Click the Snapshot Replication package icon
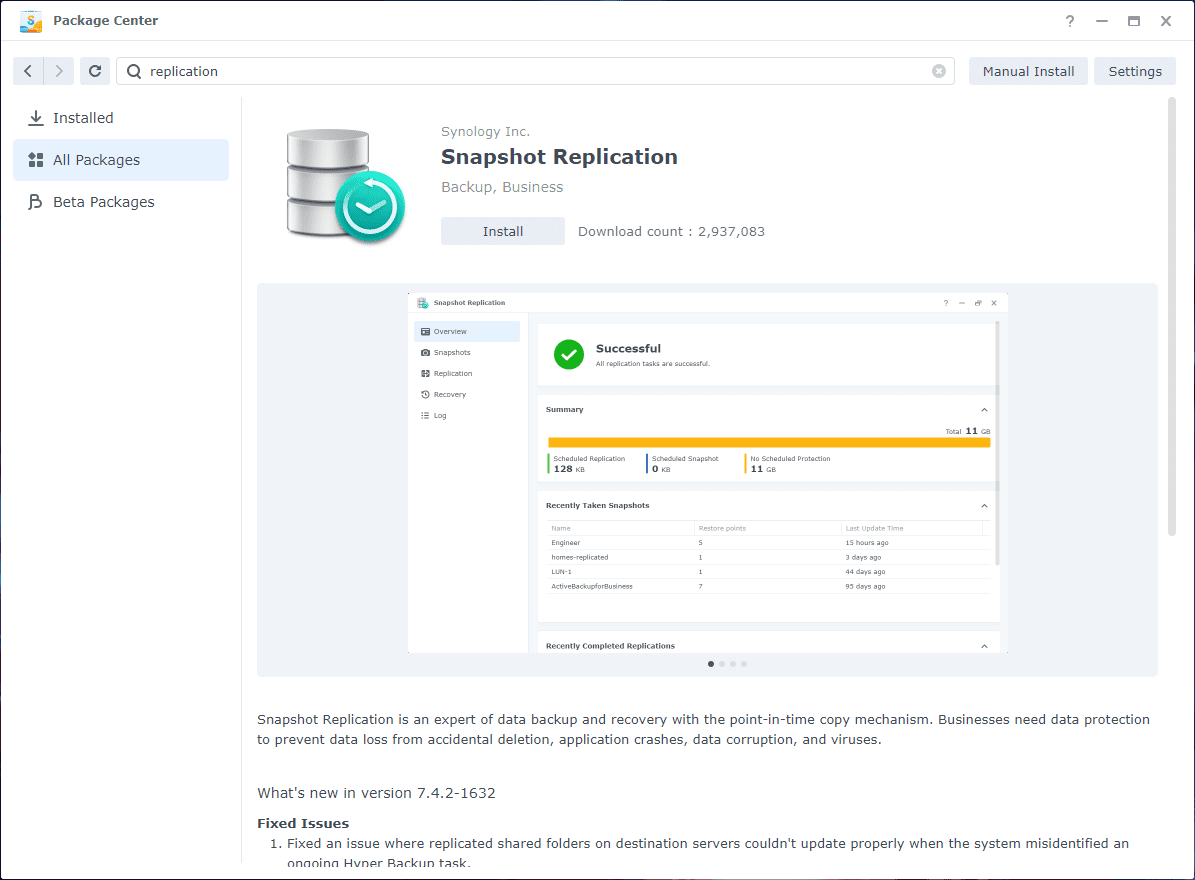 [x=345, y=185]
